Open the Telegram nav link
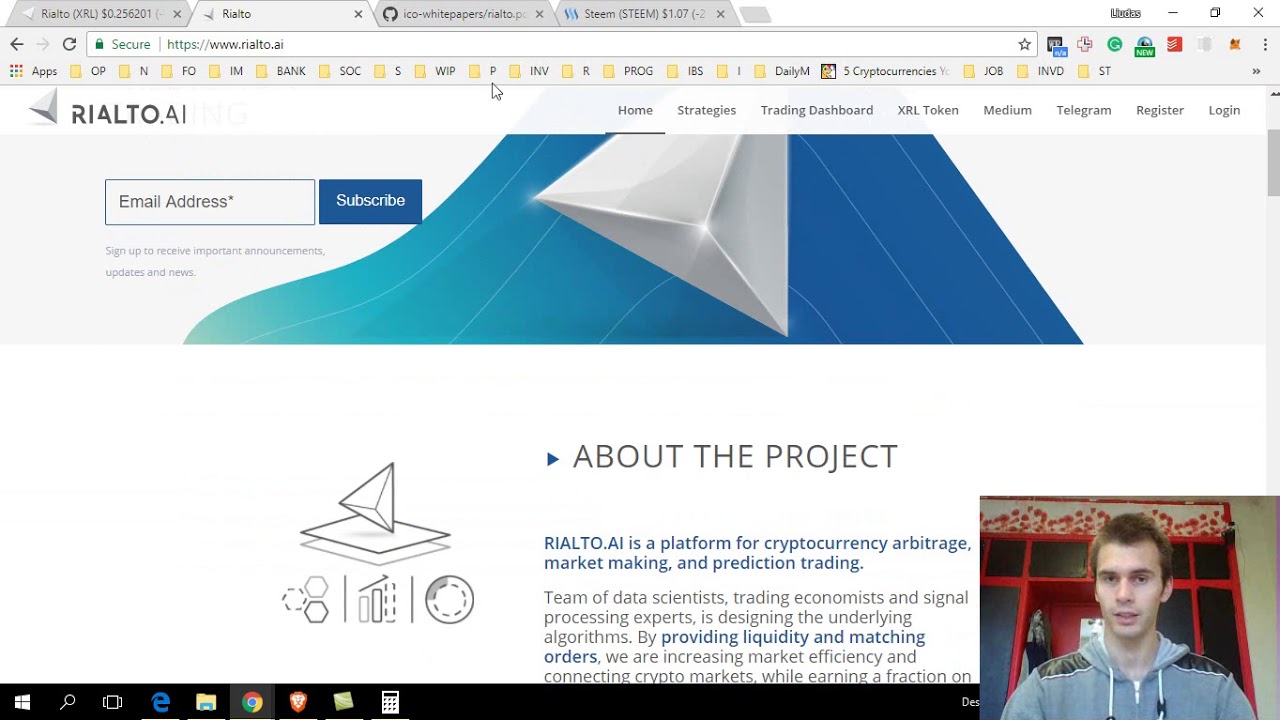Viewport: 1280px width, 720px height. coord(1084,110)
